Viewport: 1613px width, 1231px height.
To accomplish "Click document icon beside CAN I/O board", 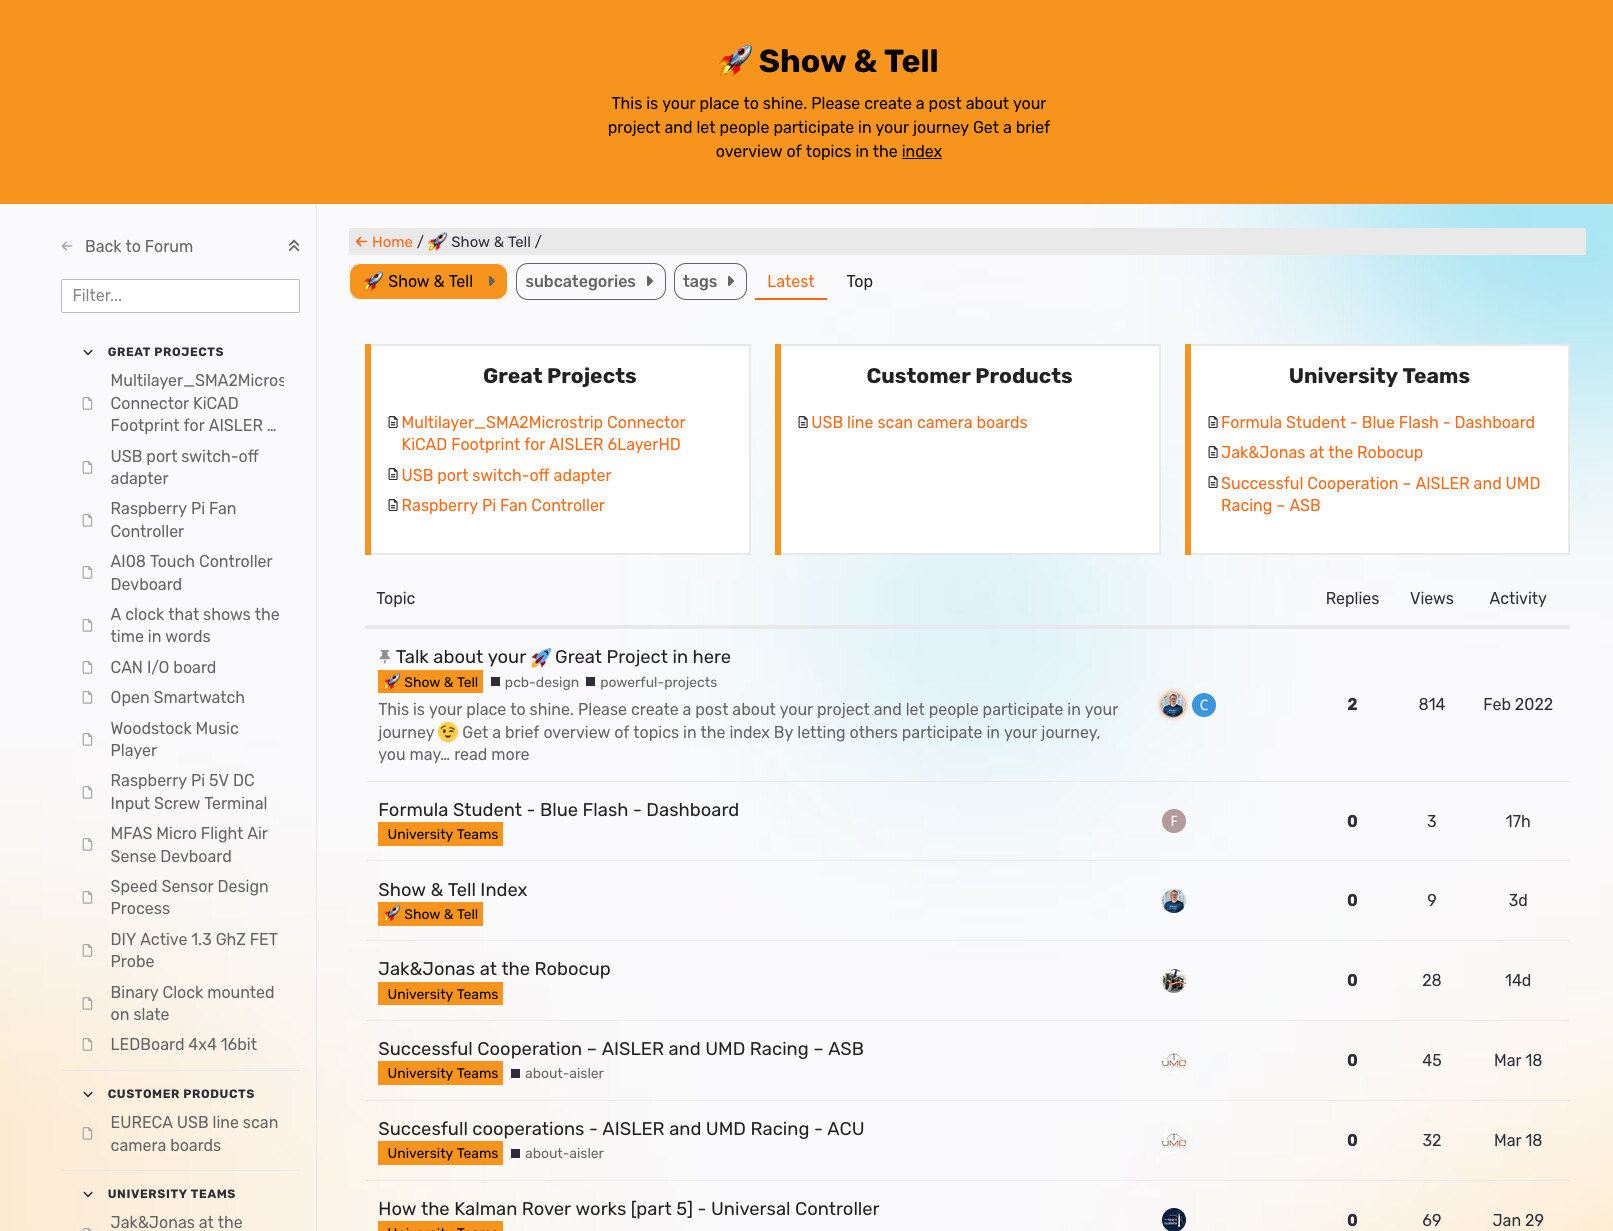I will pos(87,667).
